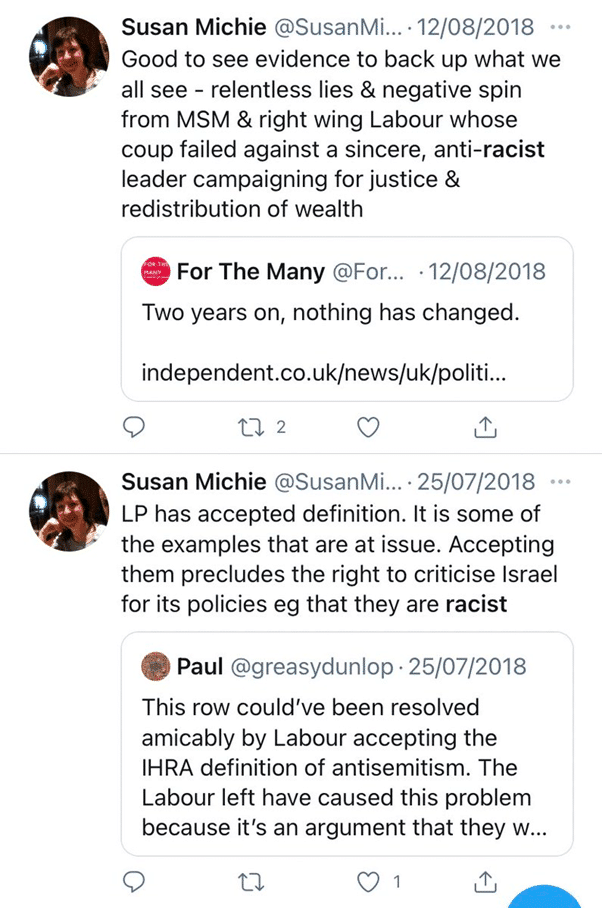Share the 12/08/2018 tweet
The height and width of the screenshot is (908, 602).
pyautogui.click(x=484, y=428)
